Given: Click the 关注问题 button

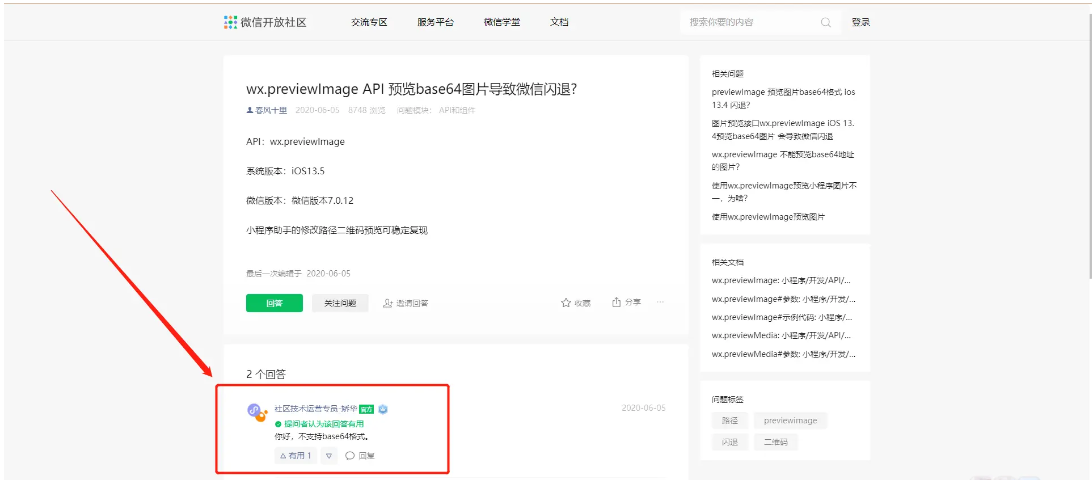Looking at the screenshot, I should coord(340,303).
